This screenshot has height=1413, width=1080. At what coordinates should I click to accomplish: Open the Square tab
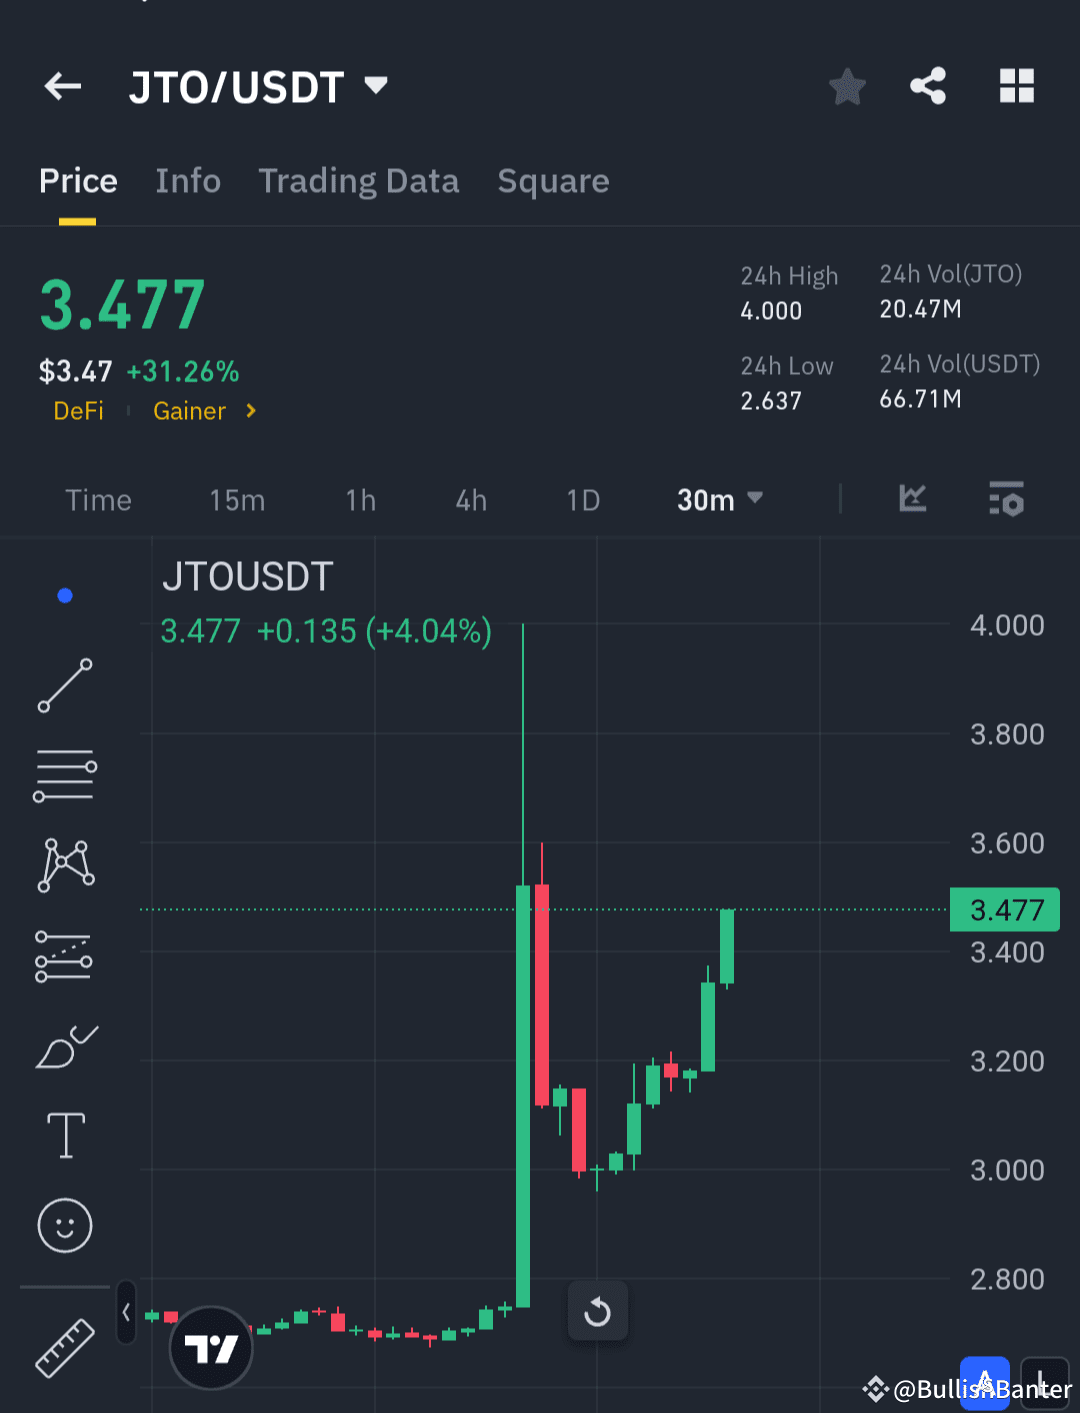(x=553, y=181)
